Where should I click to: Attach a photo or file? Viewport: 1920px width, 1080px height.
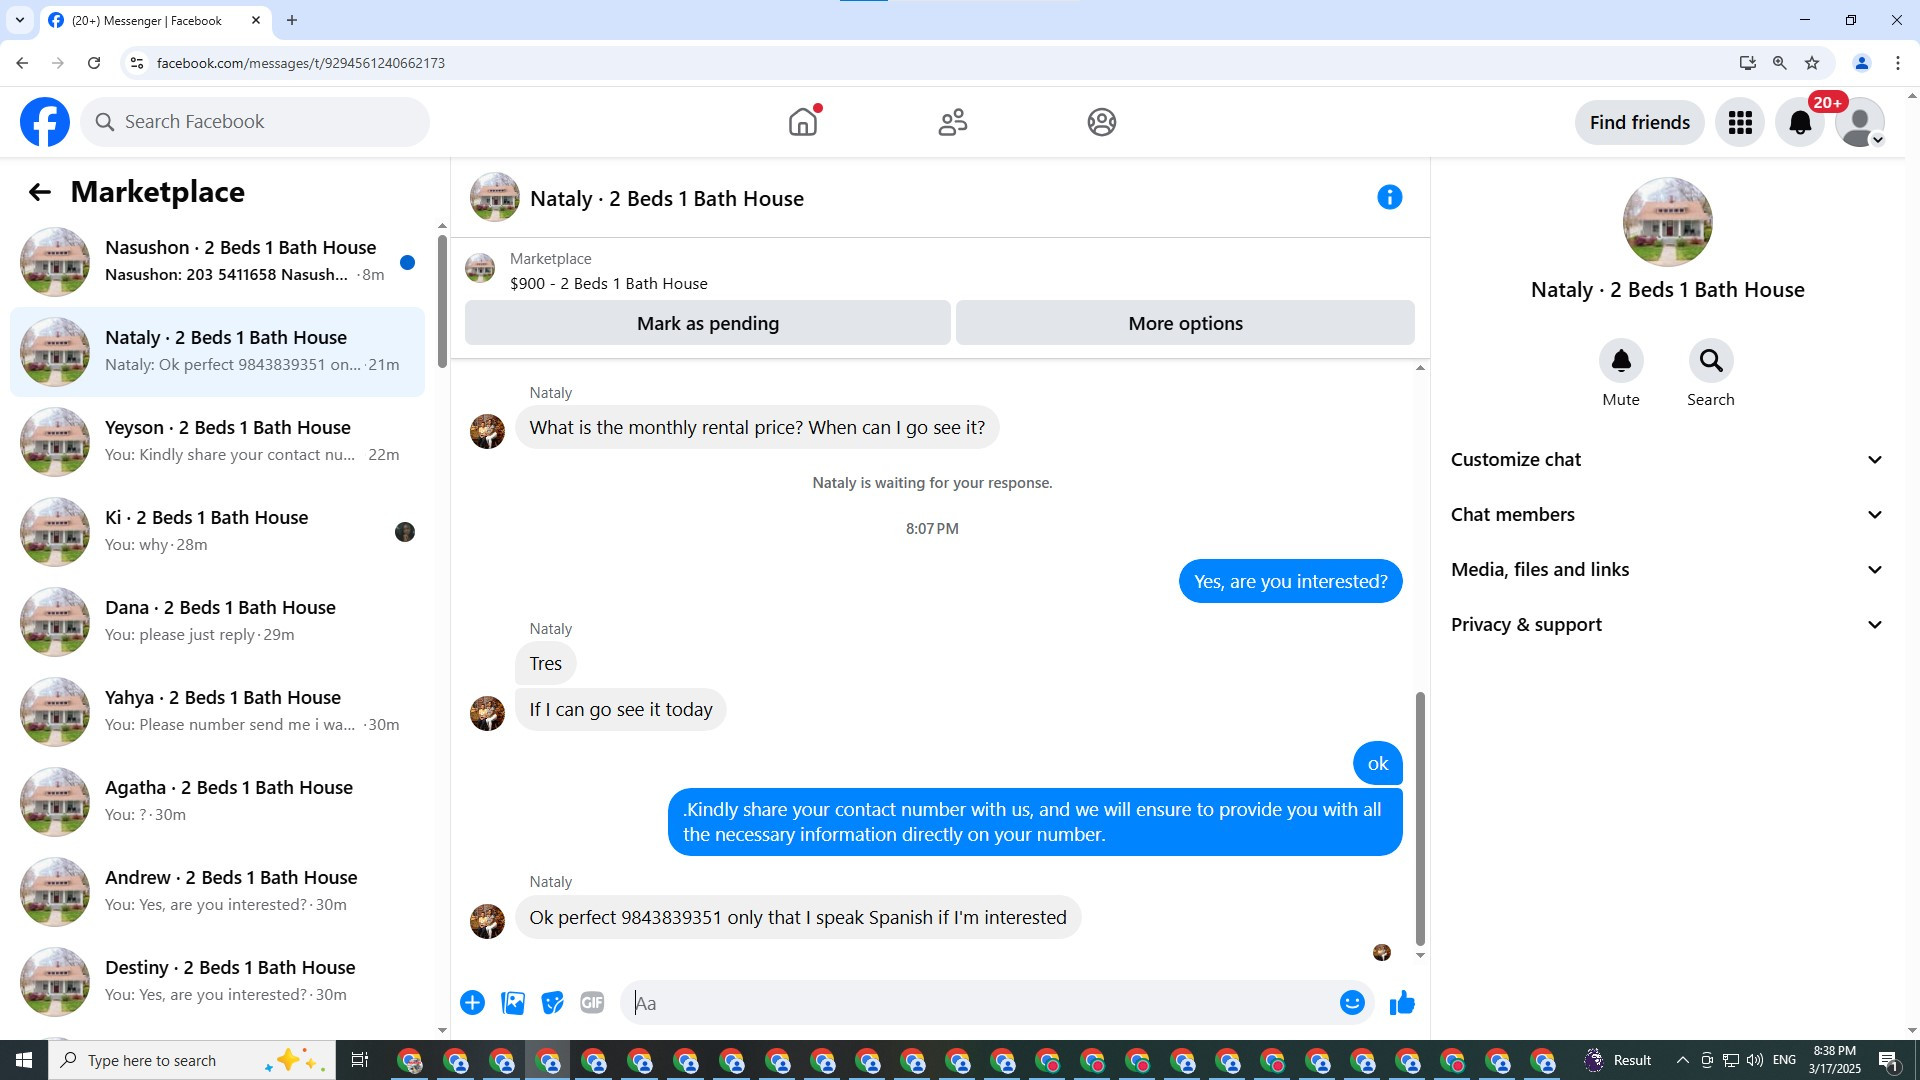click(513, 1003)
